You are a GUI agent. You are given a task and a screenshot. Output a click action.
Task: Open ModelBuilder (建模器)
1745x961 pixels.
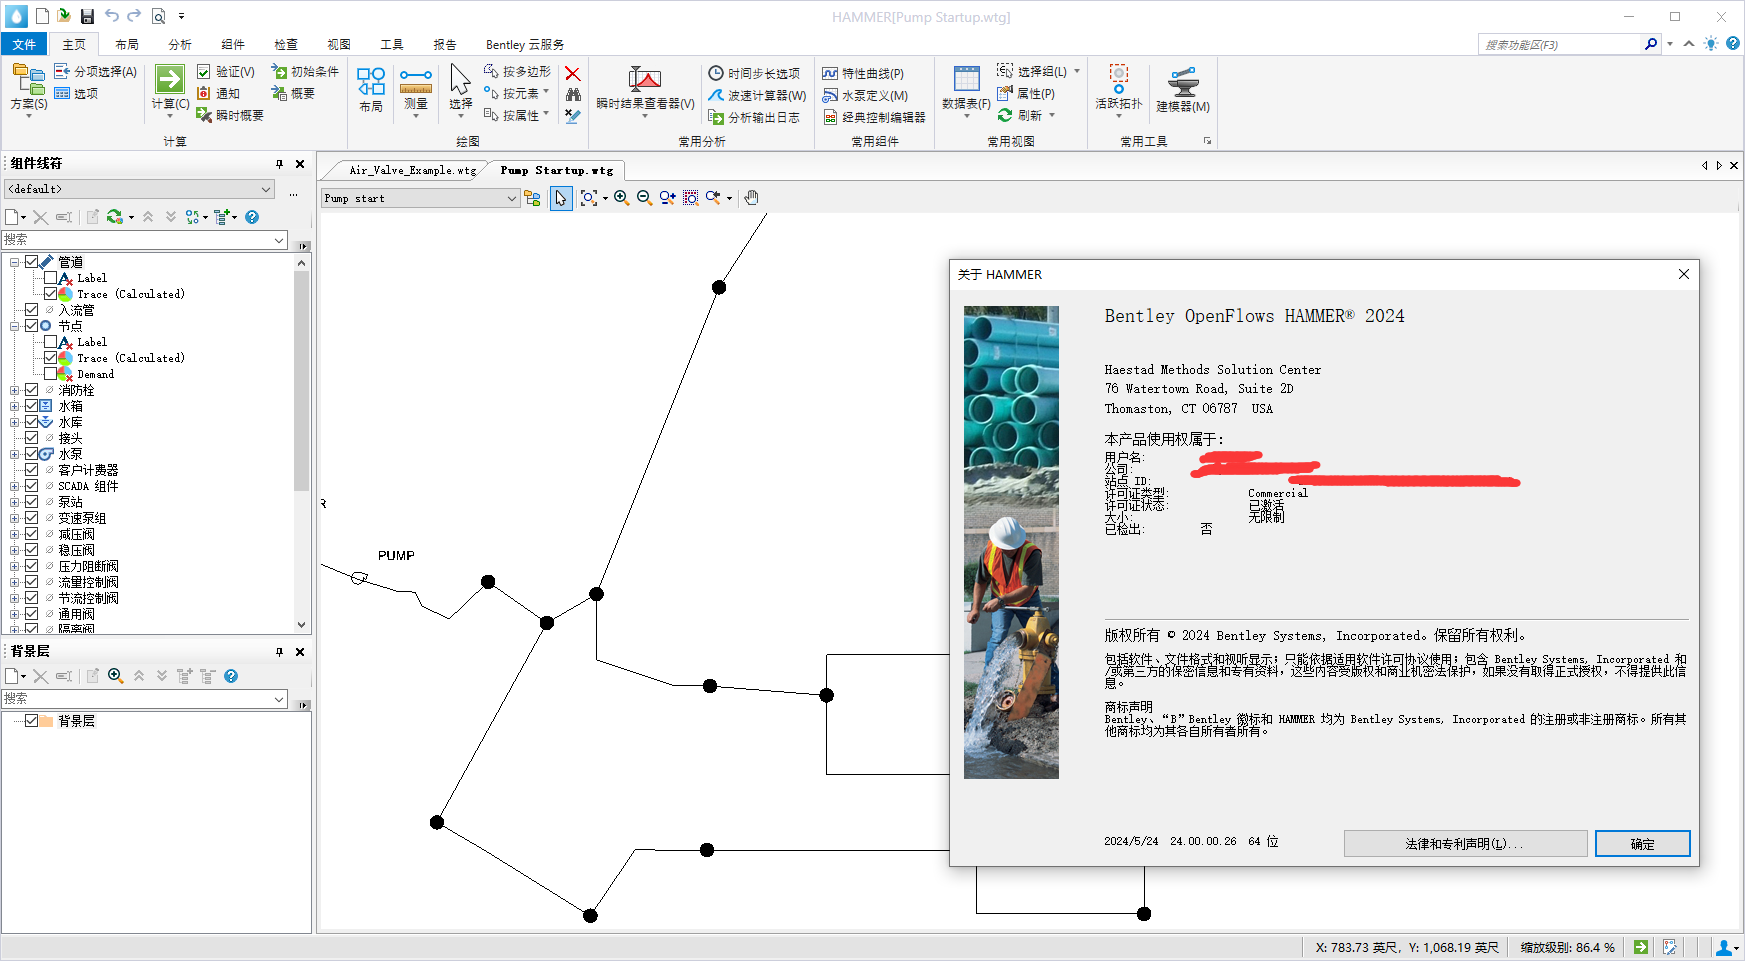pos(1183,82)
